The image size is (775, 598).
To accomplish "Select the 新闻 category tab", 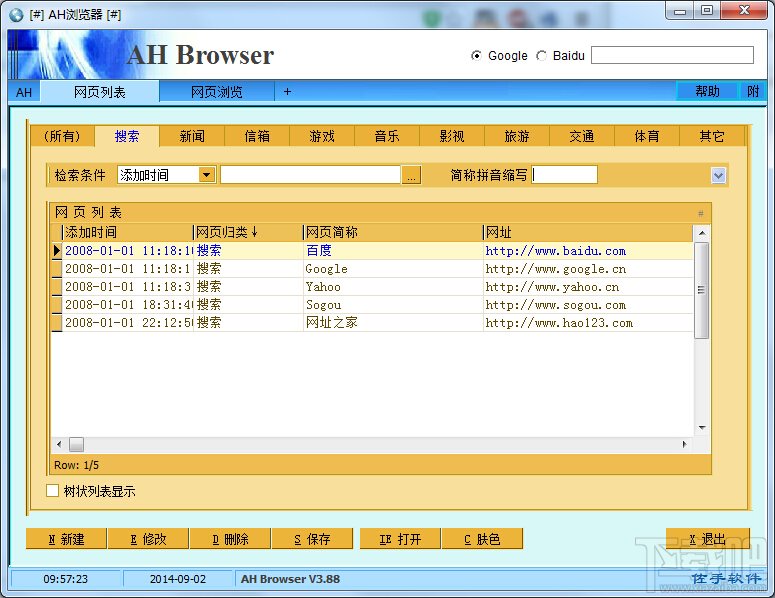I will (192, 136).
